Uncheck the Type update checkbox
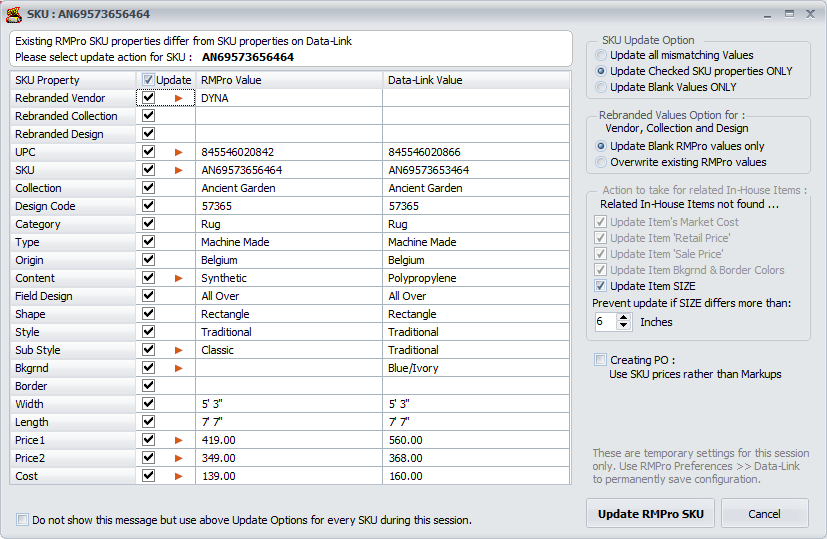 (x=148, y=242)
